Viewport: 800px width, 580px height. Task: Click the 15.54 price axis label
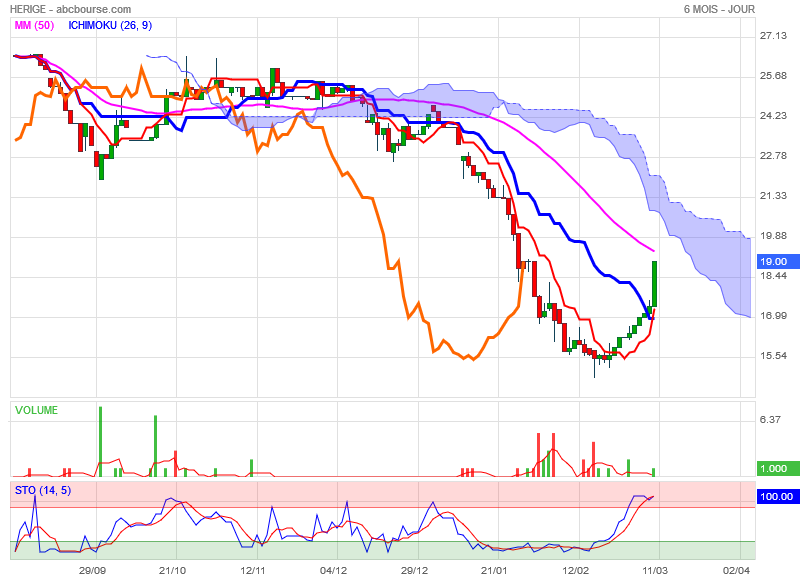(773, 356)
